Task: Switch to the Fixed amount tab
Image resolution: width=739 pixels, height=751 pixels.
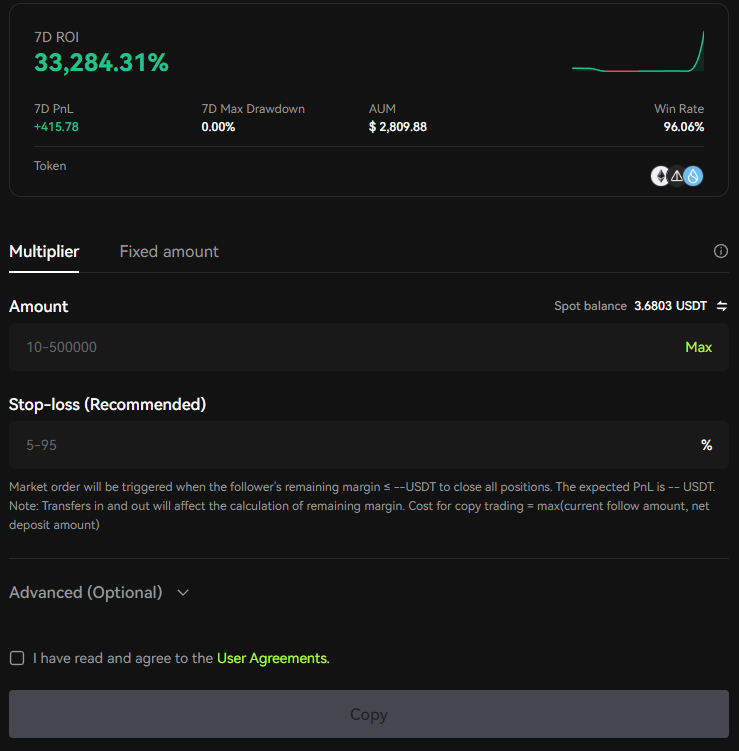Action: coord(169,251)
